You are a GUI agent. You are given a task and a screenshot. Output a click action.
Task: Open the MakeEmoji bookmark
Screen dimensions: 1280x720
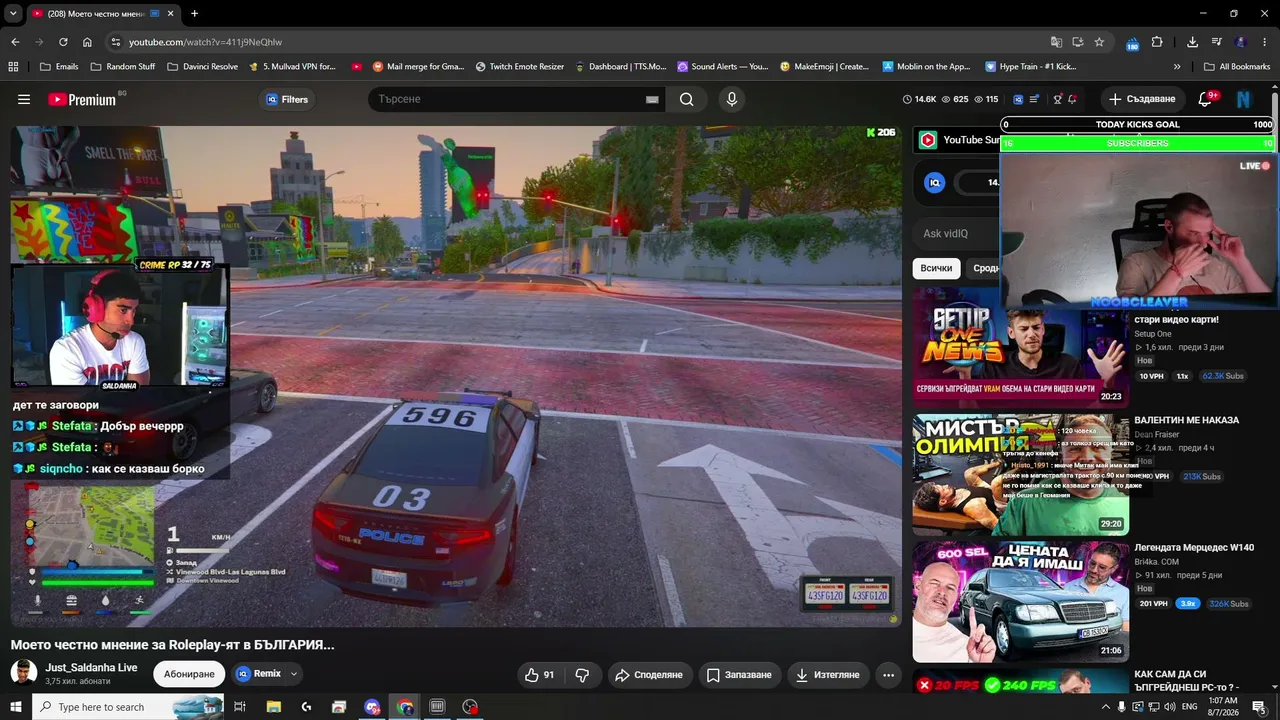point(825,67)
